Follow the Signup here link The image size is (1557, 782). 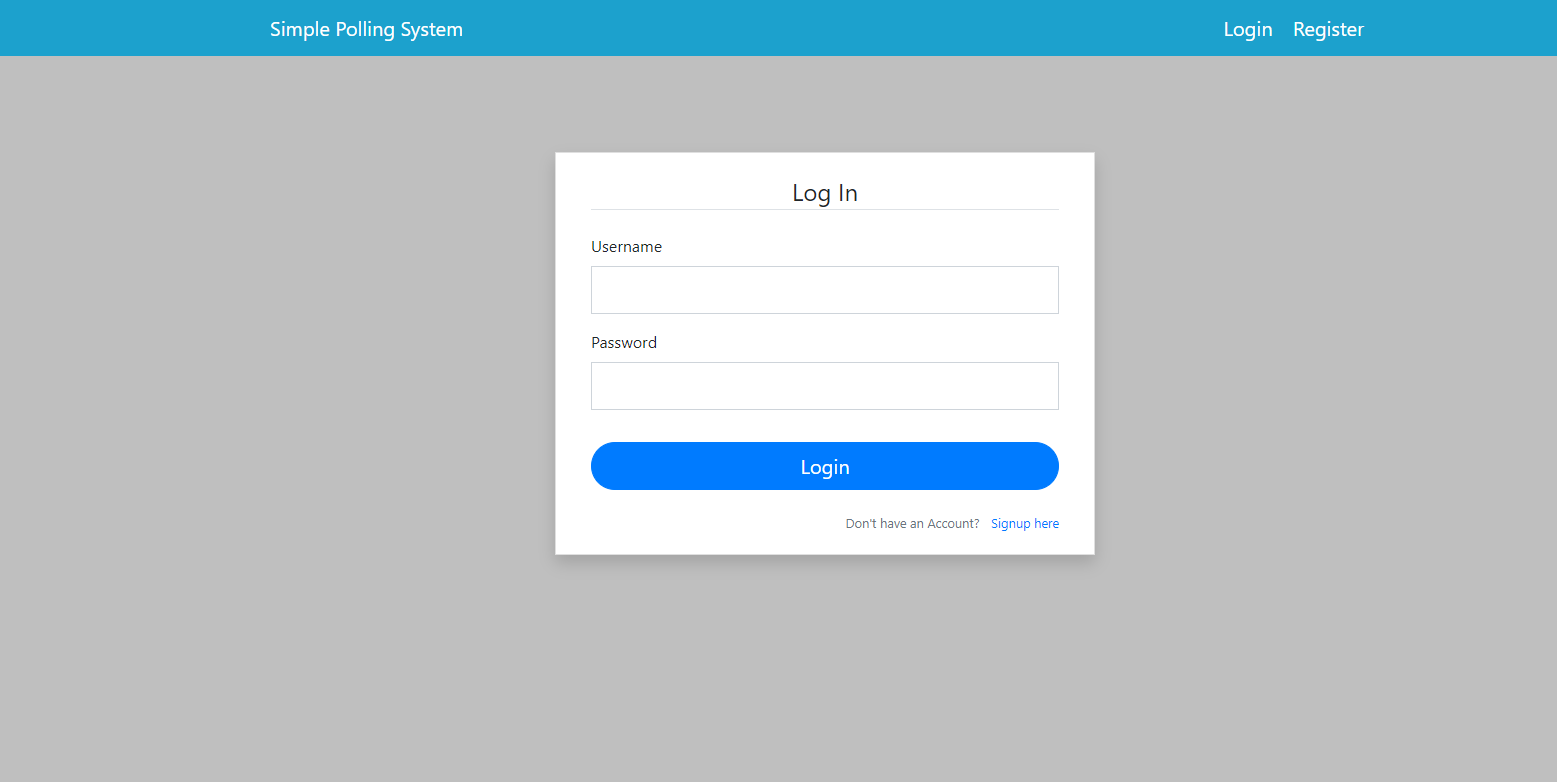[1025, 524]
